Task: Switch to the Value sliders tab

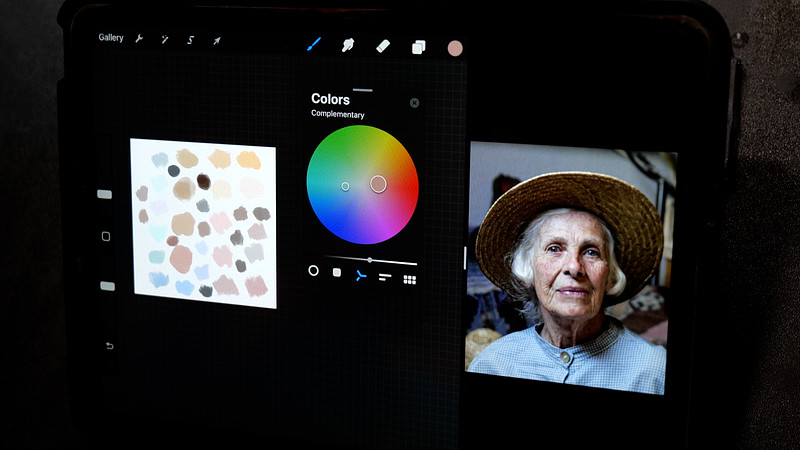Action: tap(385, 277)
